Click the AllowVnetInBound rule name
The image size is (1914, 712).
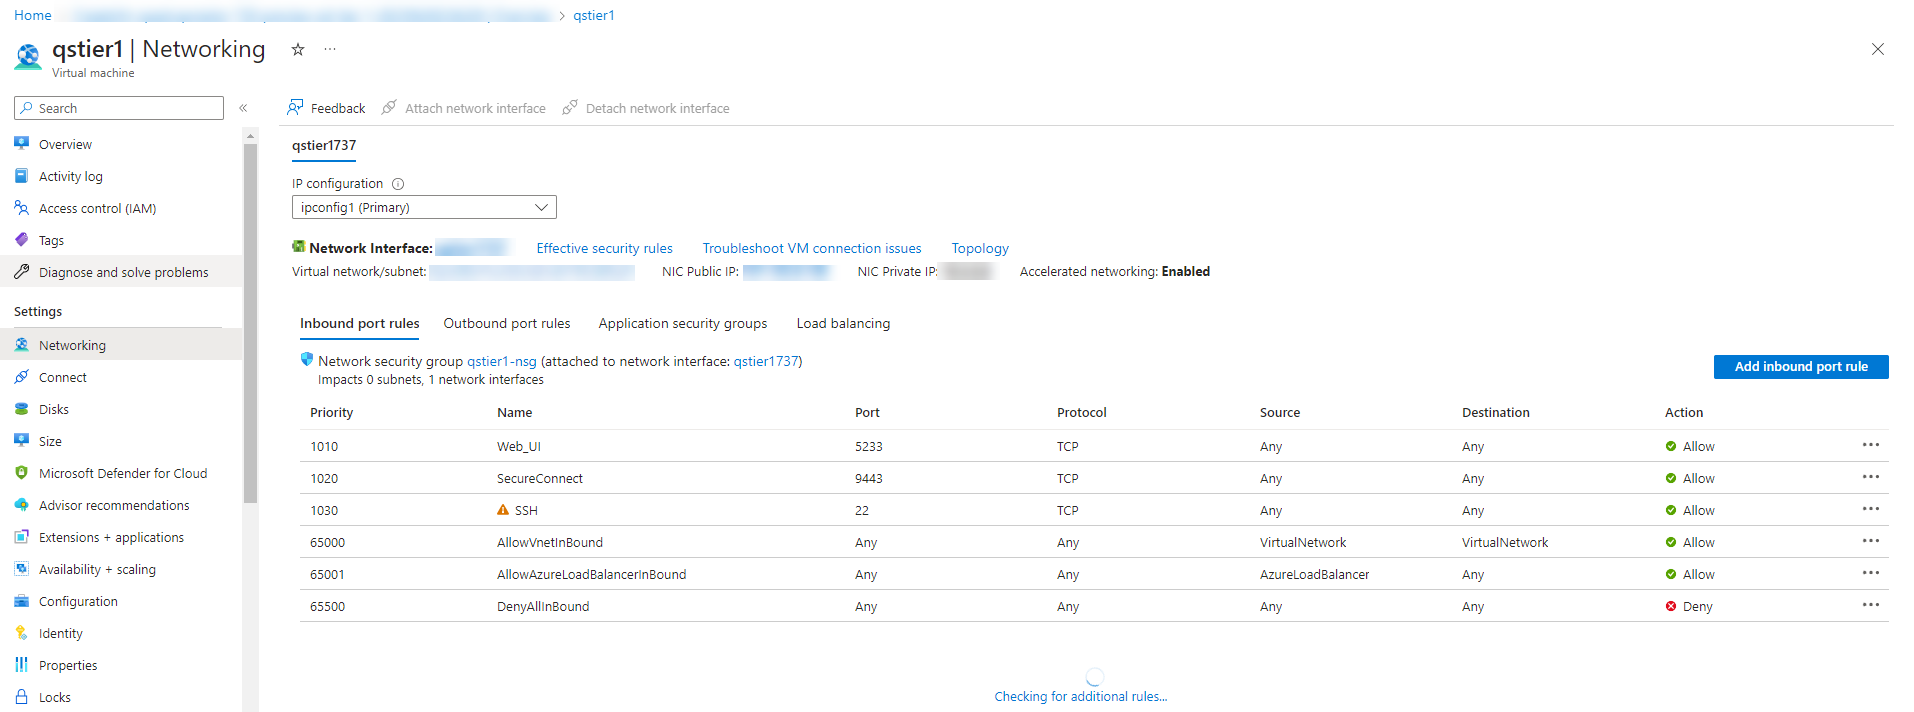[550, 543]
